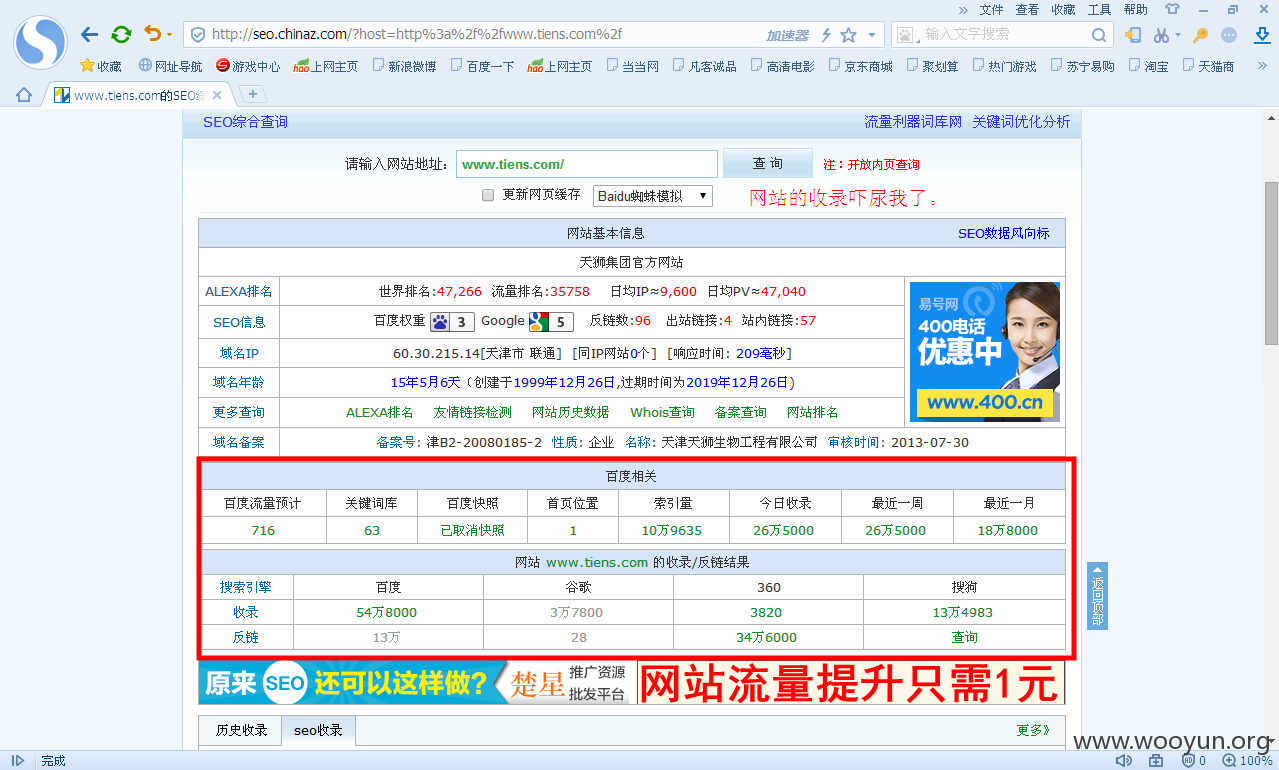Click the lightning accelerator icon
This screenshot has height=770, width=1279.
[827, 35]
